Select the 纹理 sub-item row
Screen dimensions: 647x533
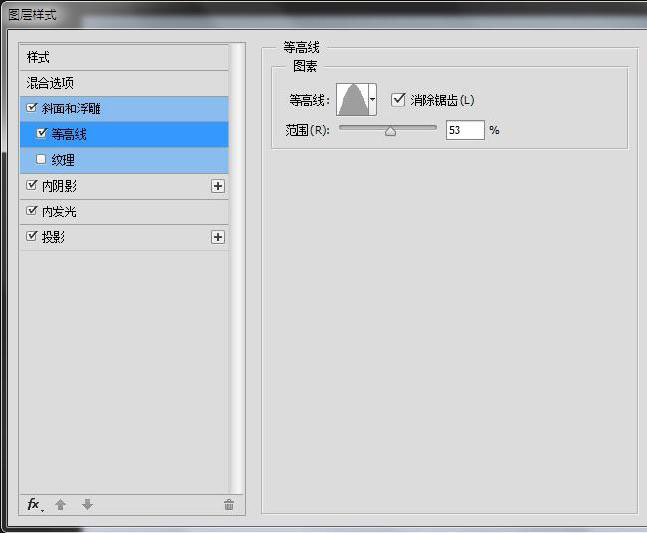(124, 160)
